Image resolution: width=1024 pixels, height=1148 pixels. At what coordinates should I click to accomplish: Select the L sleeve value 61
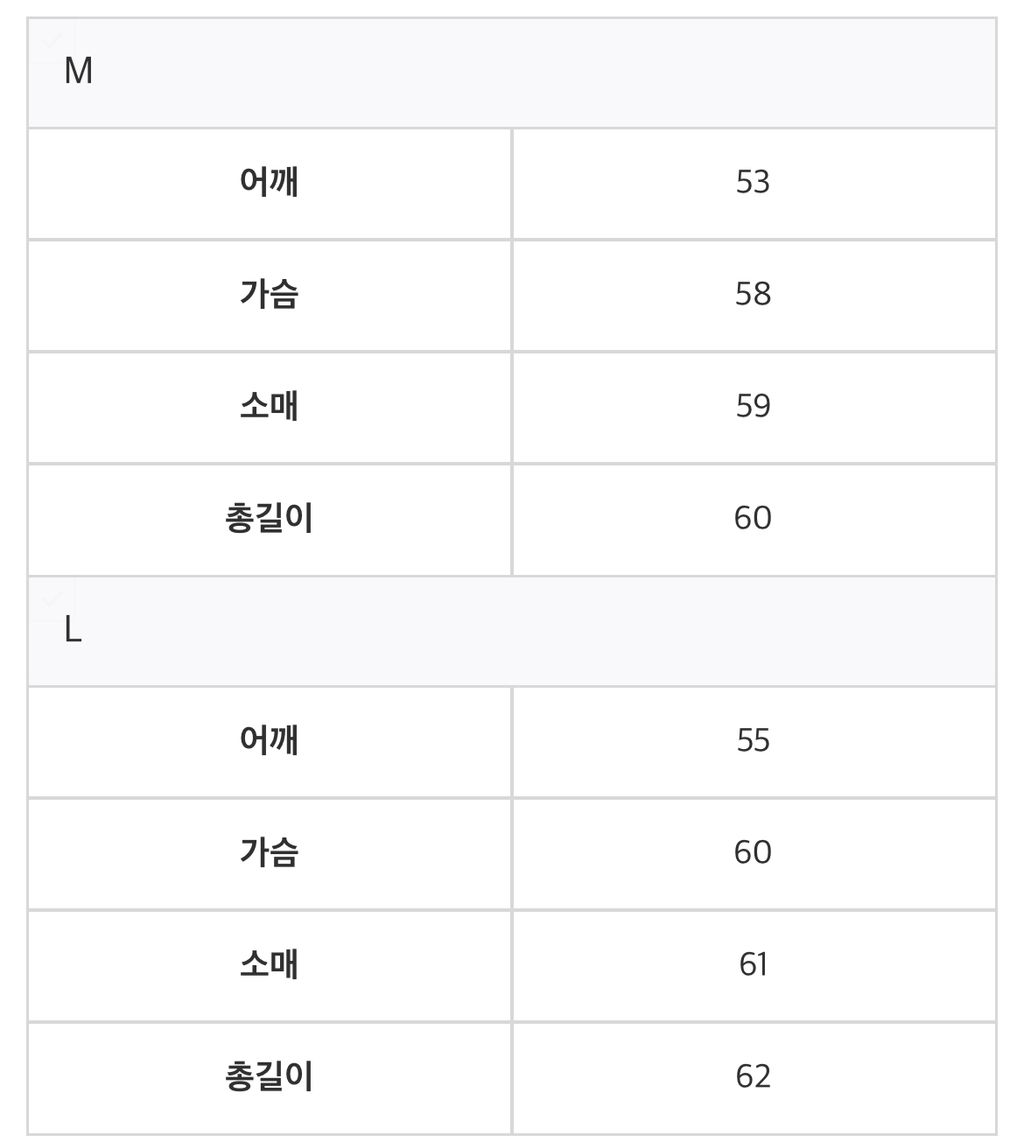(x=753, y=965)
